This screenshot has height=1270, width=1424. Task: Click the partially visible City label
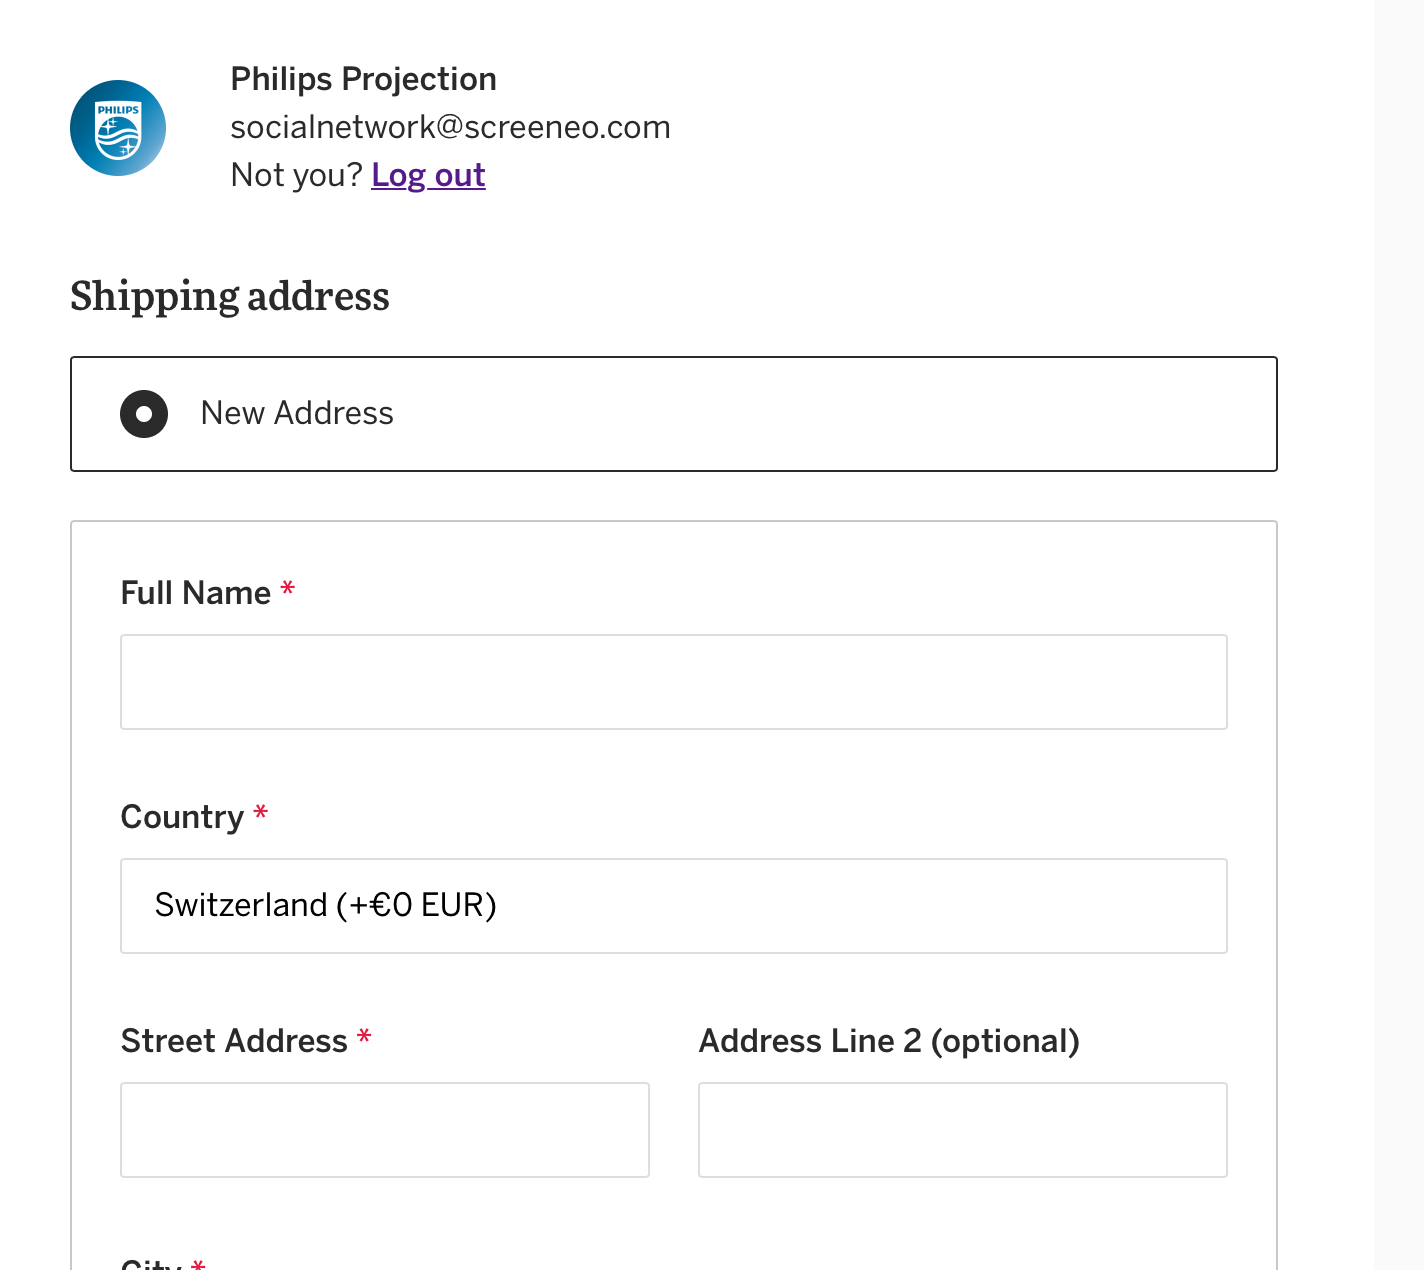coord(151,1264)
